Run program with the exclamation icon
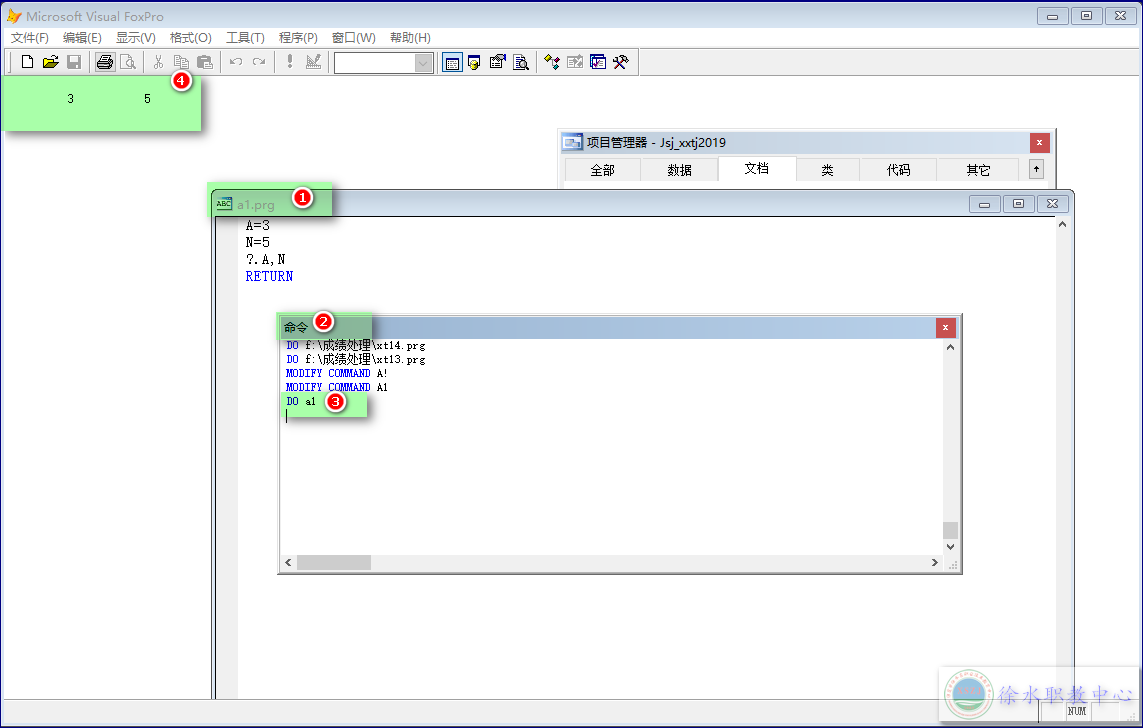 [290, 62]
